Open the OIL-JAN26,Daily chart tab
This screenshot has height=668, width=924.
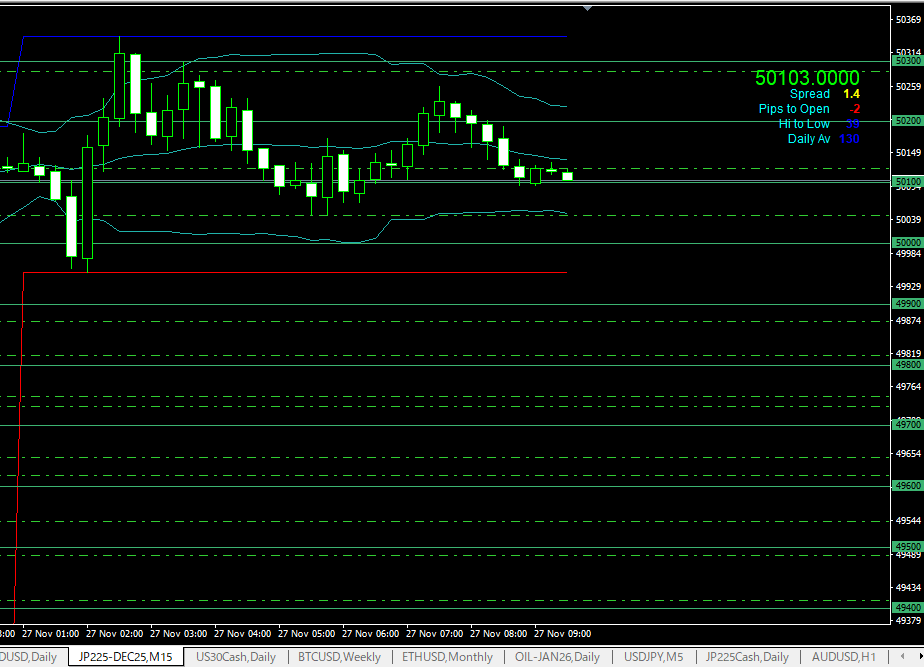pos(558,657)
